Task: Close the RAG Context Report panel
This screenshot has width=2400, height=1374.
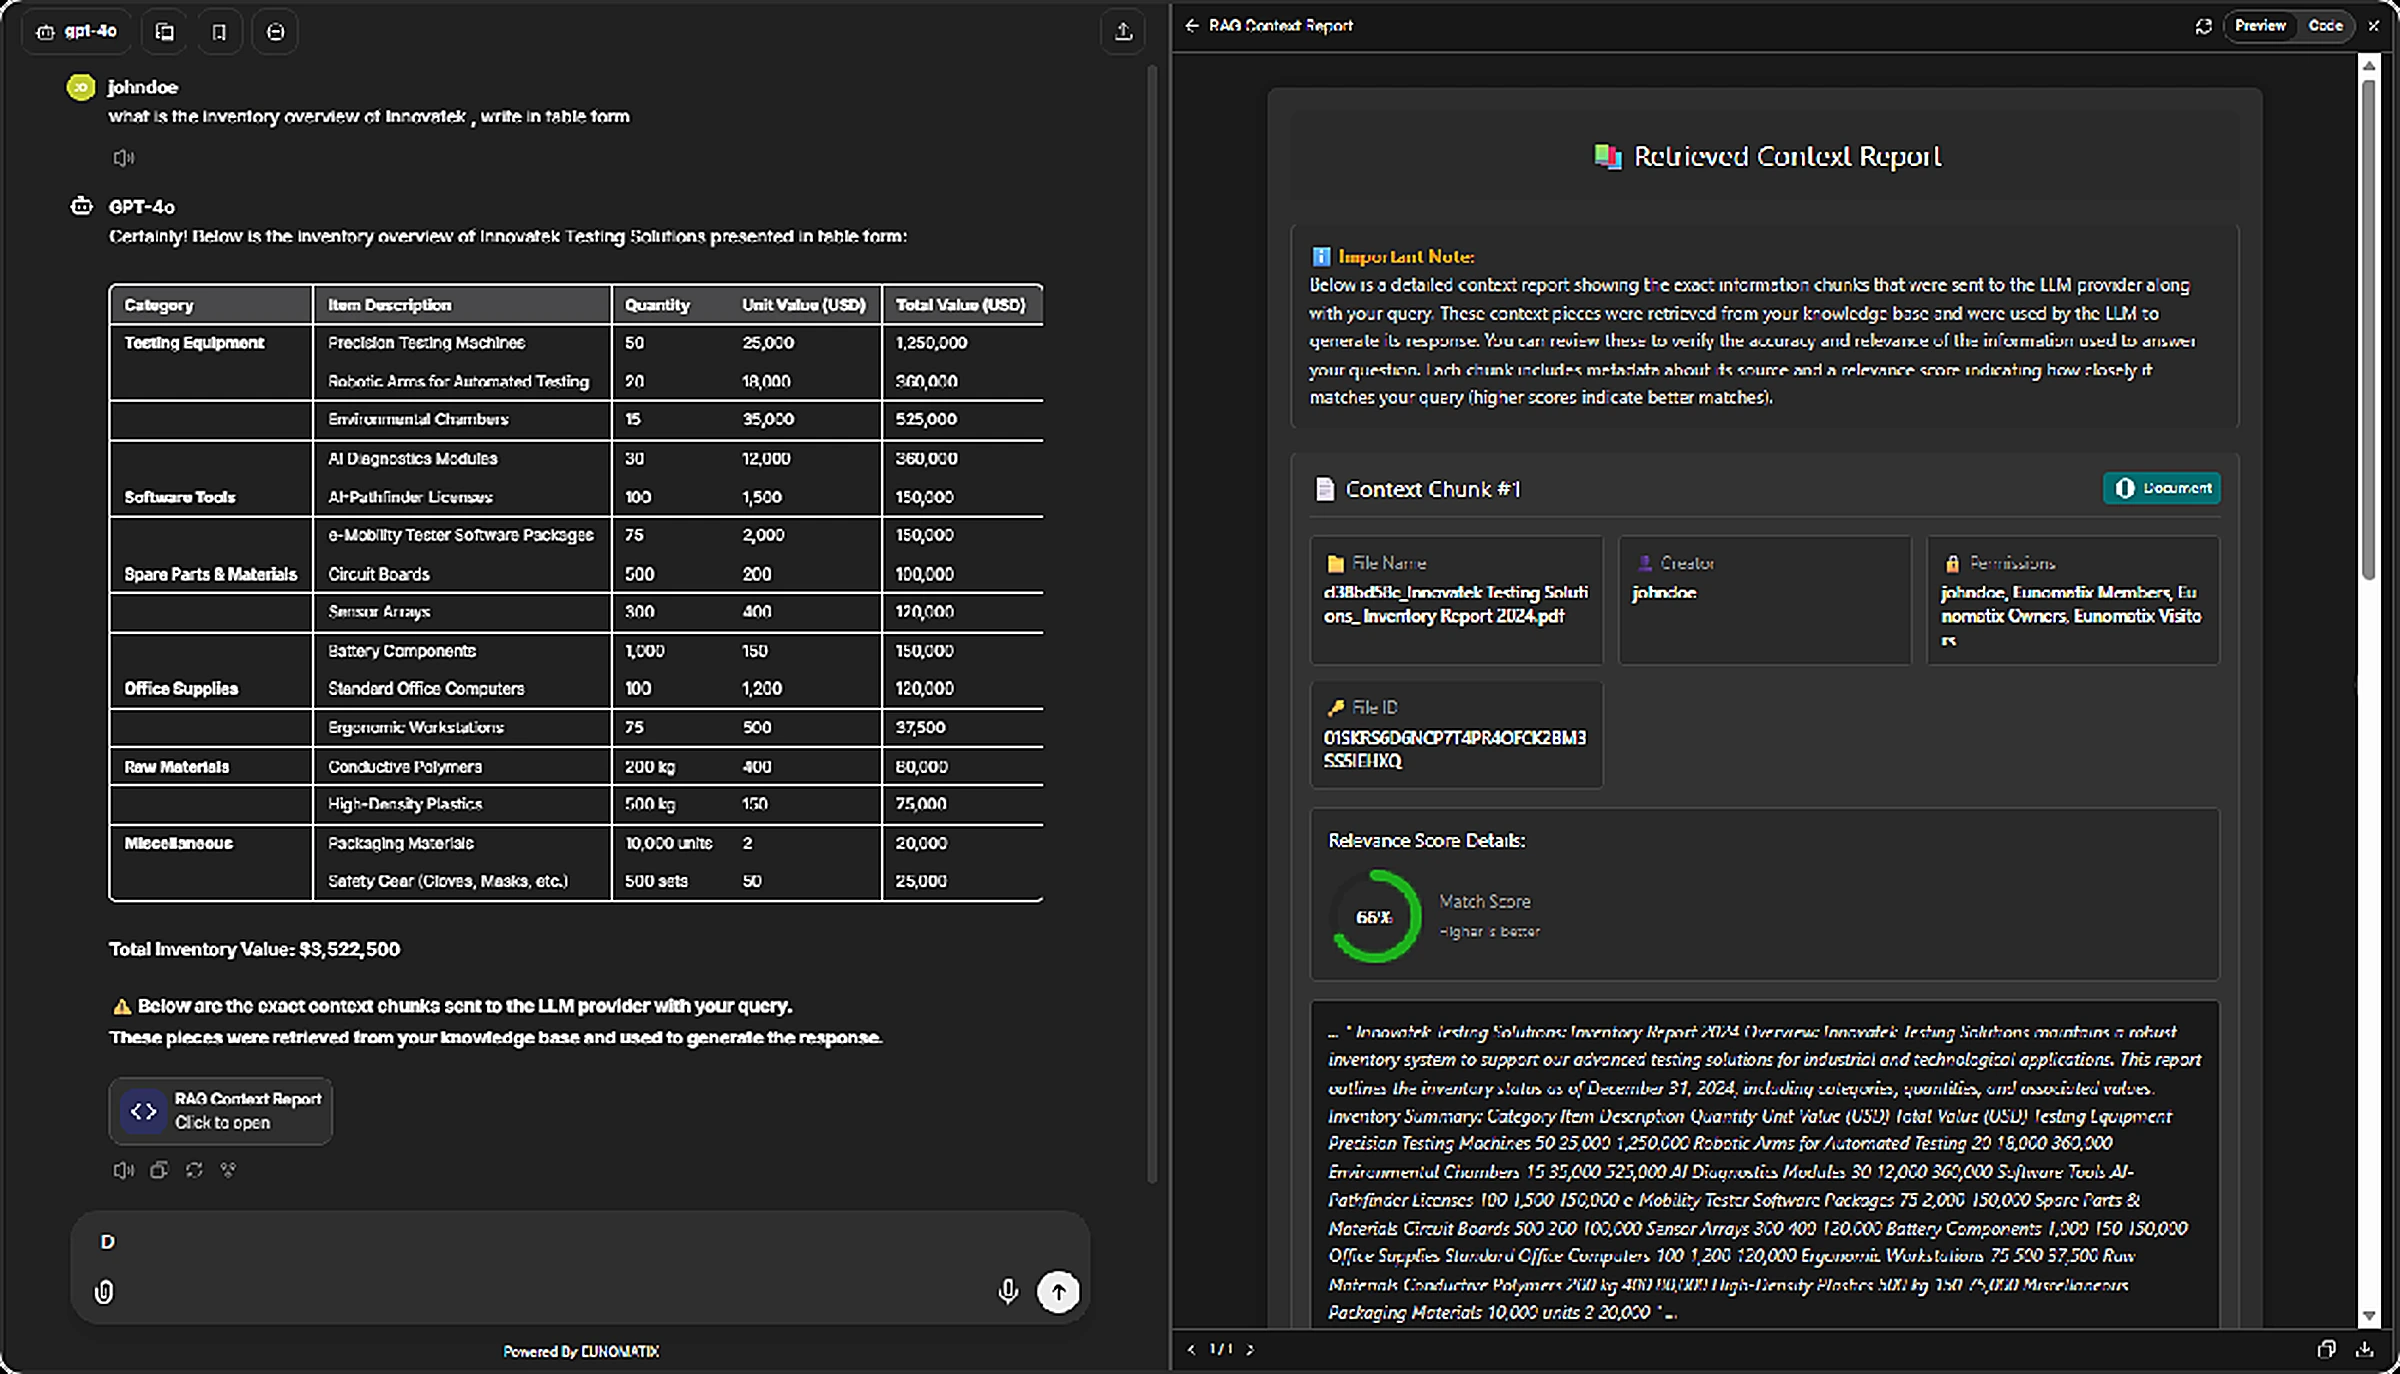Action: point(2374,26)
